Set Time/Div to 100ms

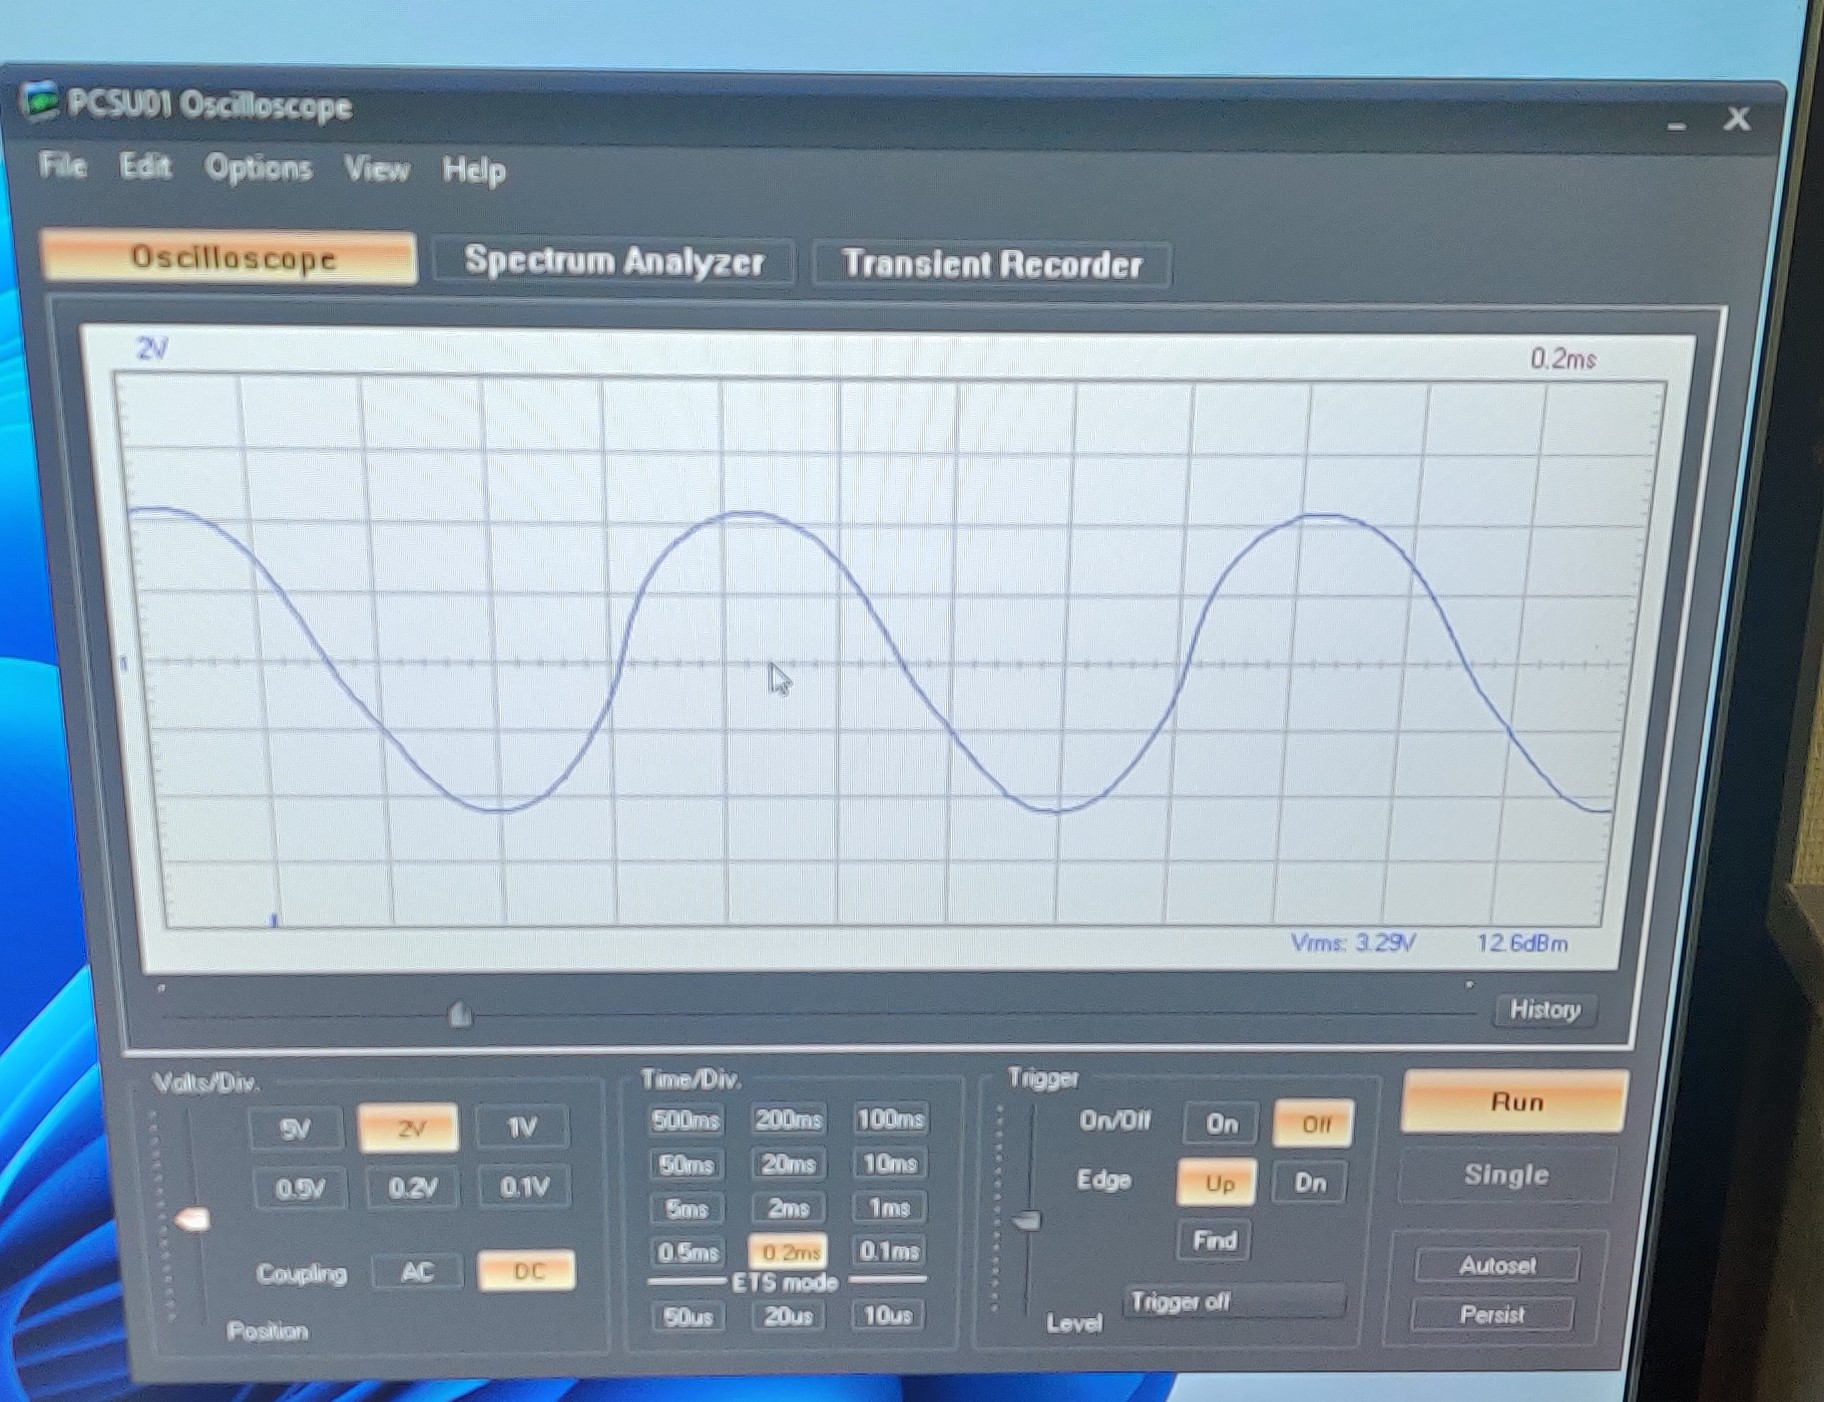(x=890, y=1118)
